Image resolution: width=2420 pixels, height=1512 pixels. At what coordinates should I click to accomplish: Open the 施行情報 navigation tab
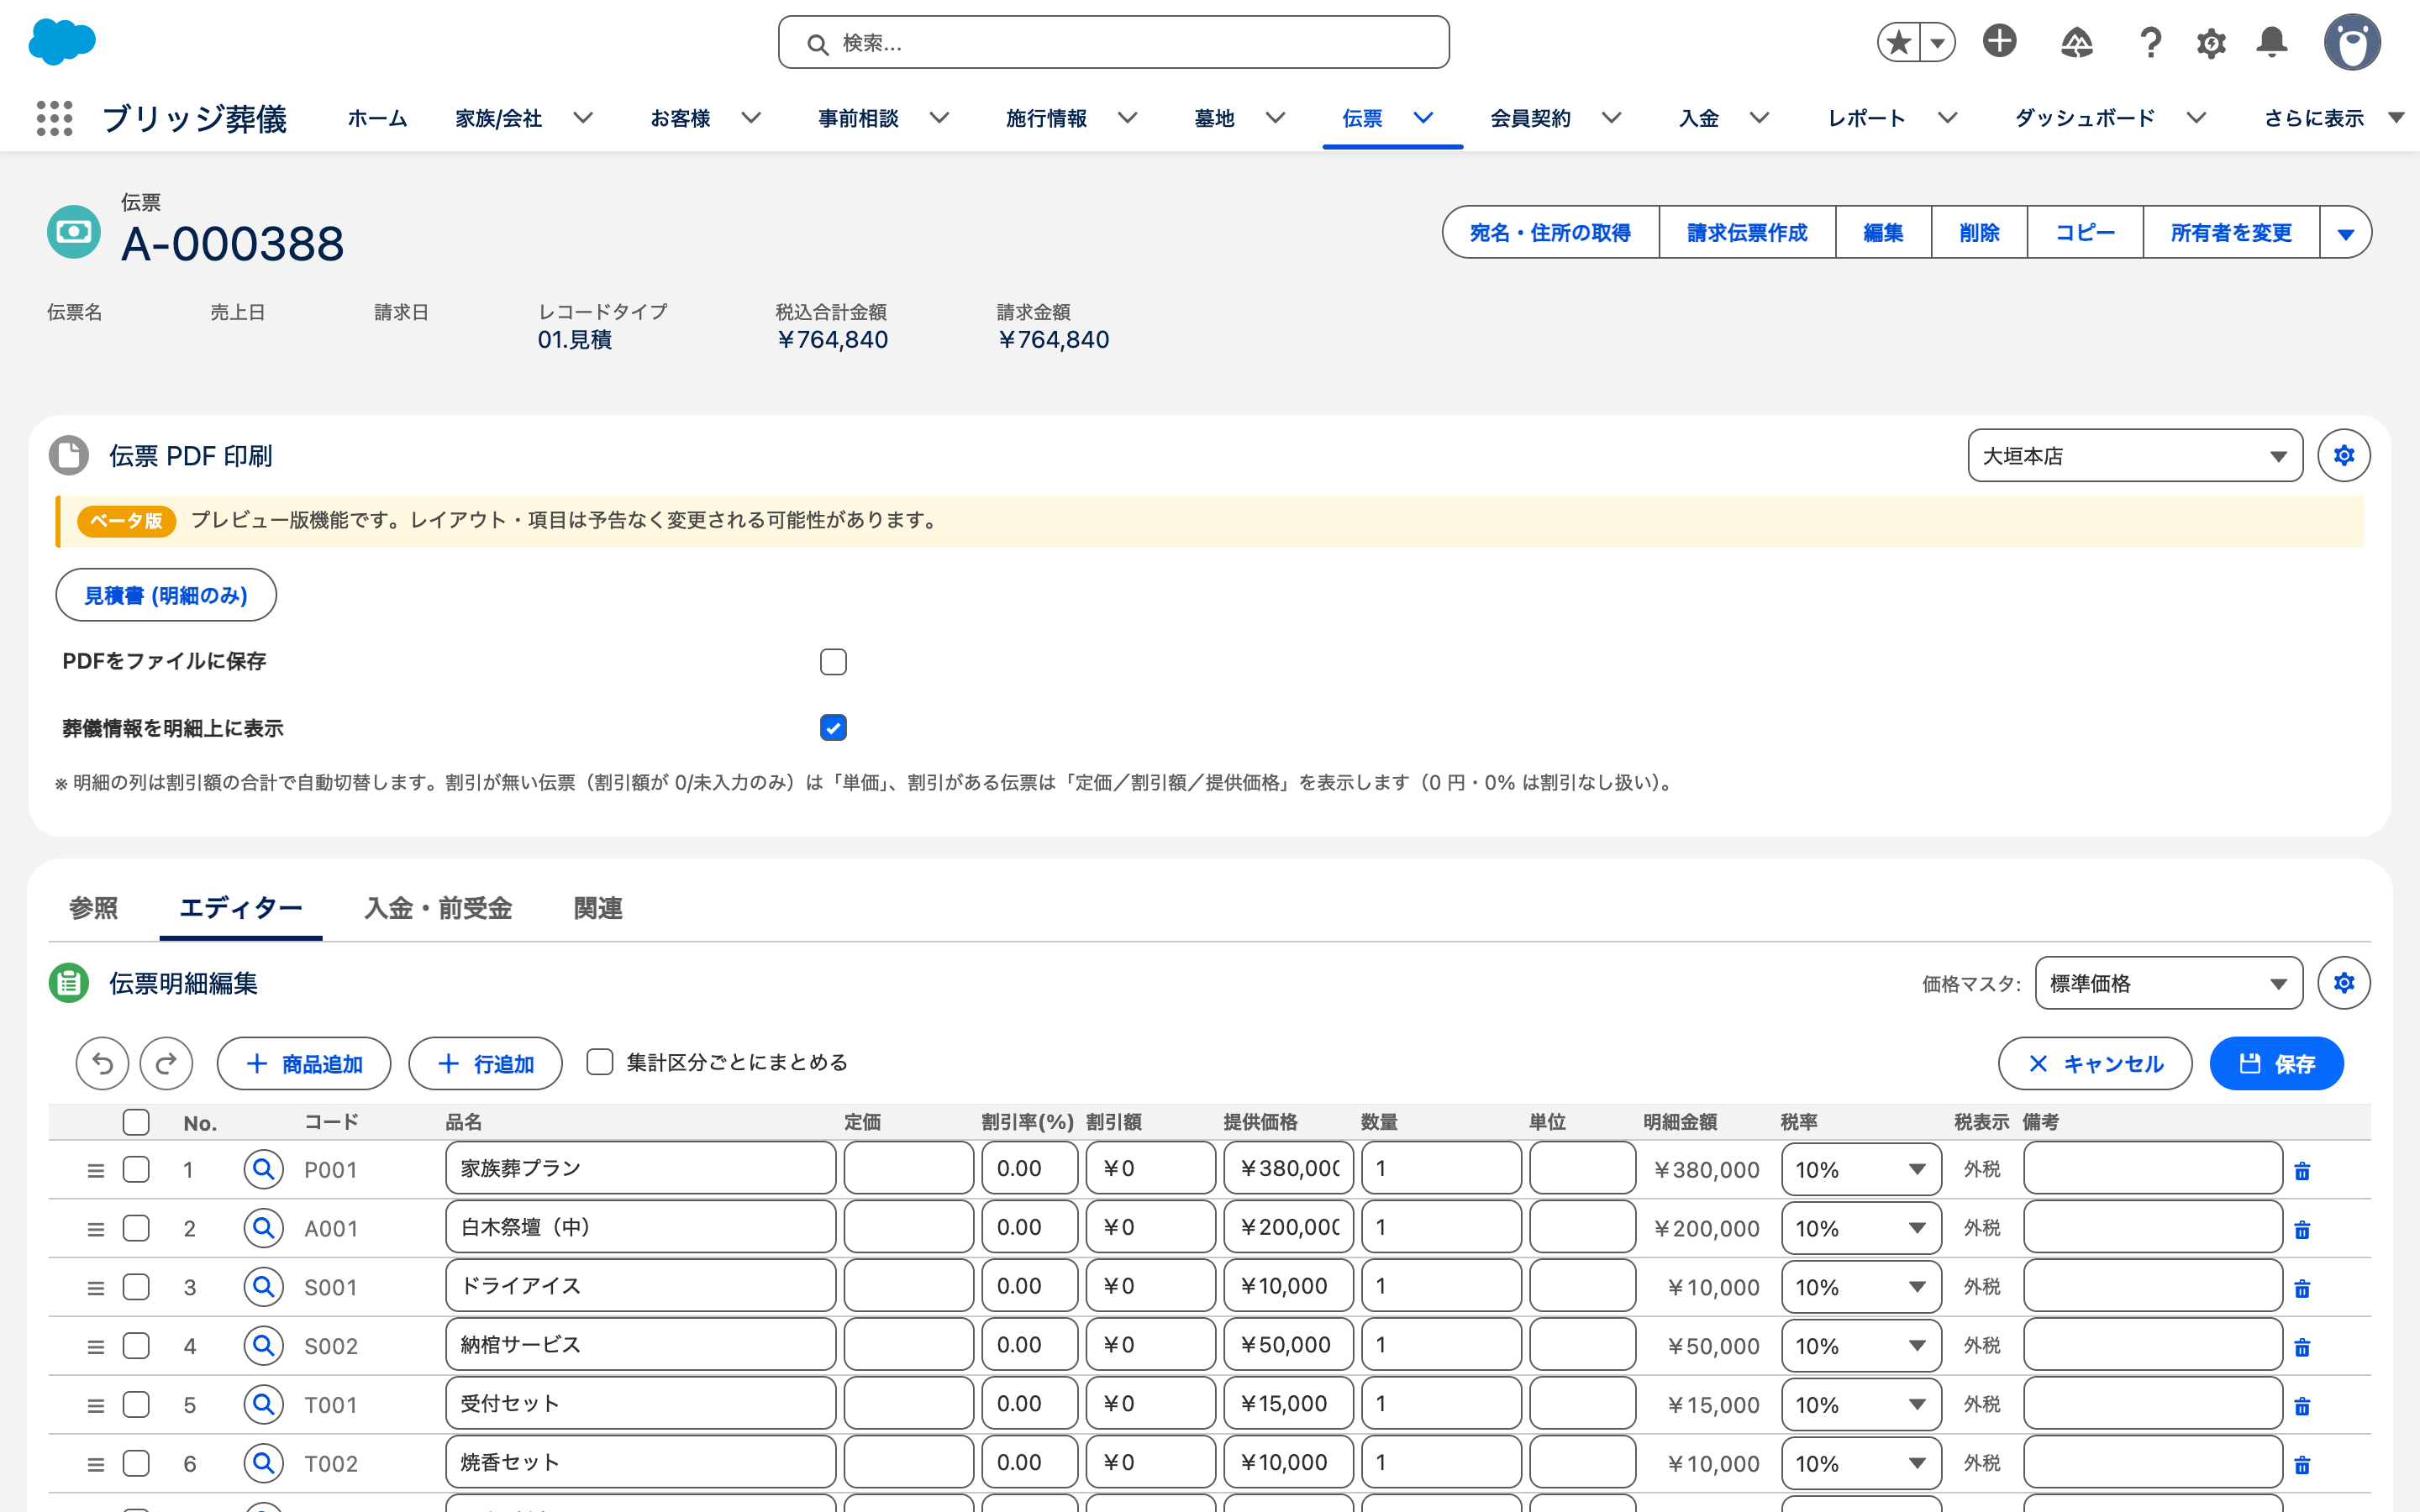point(1046,118)
